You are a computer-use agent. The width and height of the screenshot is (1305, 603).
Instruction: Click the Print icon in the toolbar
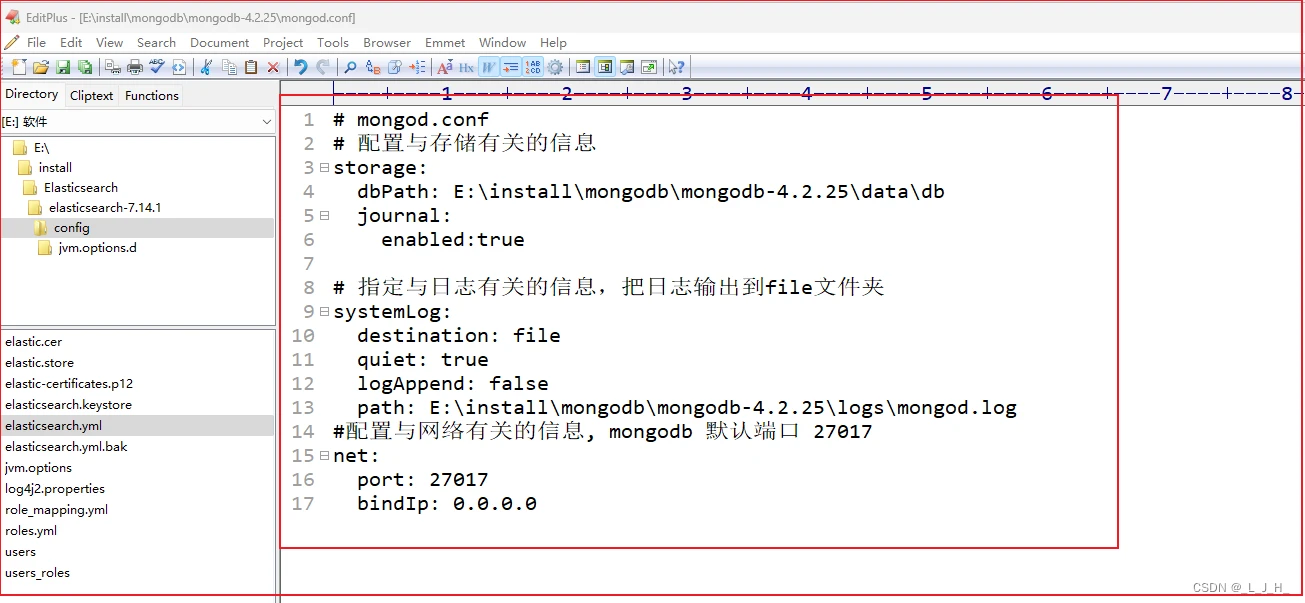(x=135, y=67)
